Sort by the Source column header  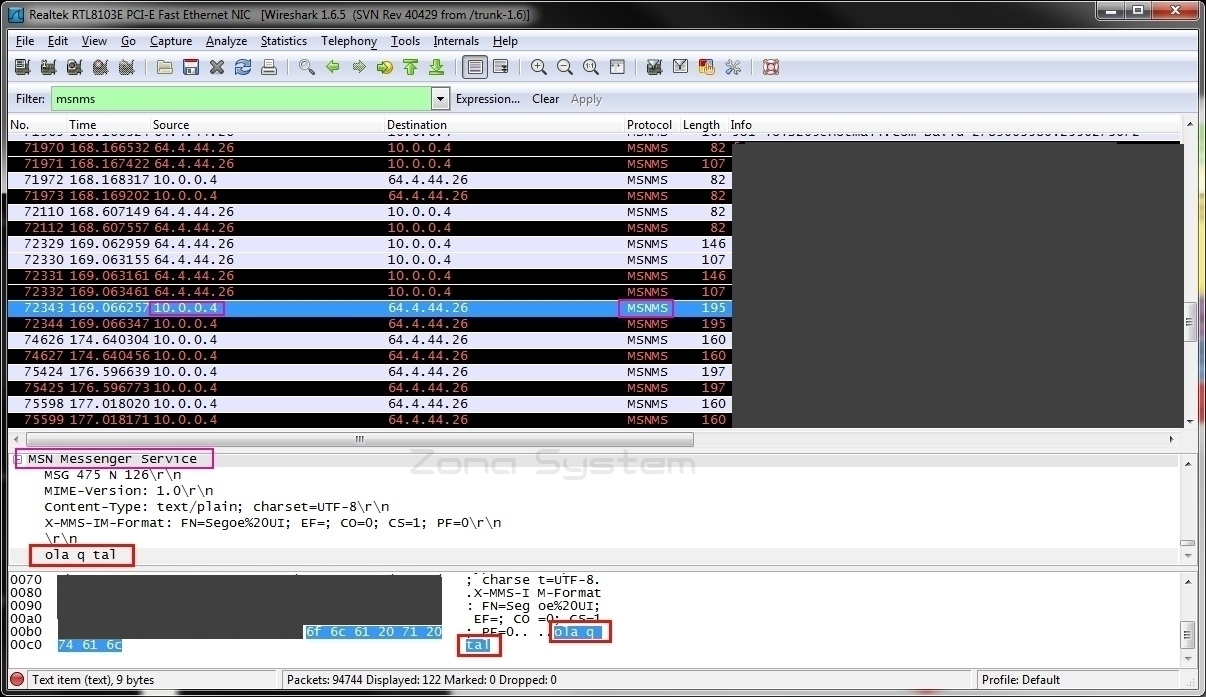point(267,125)
